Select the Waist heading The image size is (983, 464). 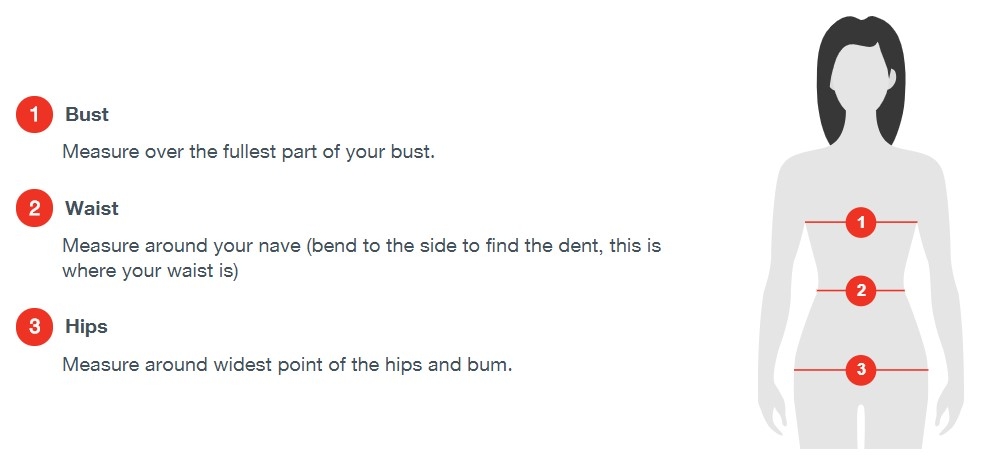(92, 209)
